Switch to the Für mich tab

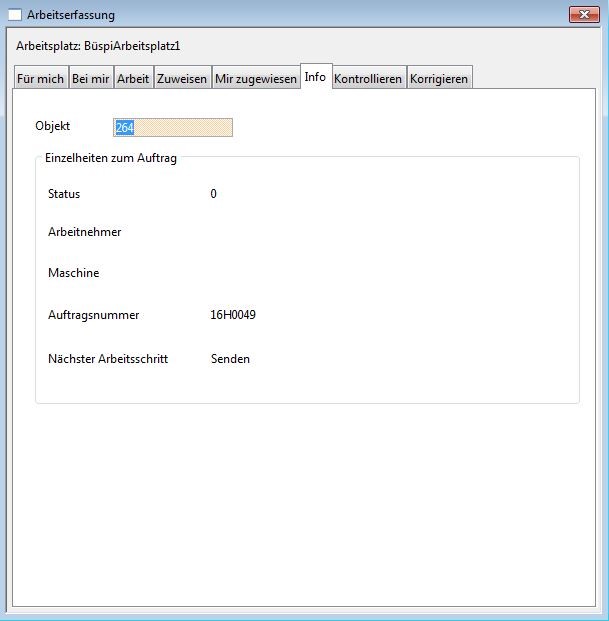[41, 79]
